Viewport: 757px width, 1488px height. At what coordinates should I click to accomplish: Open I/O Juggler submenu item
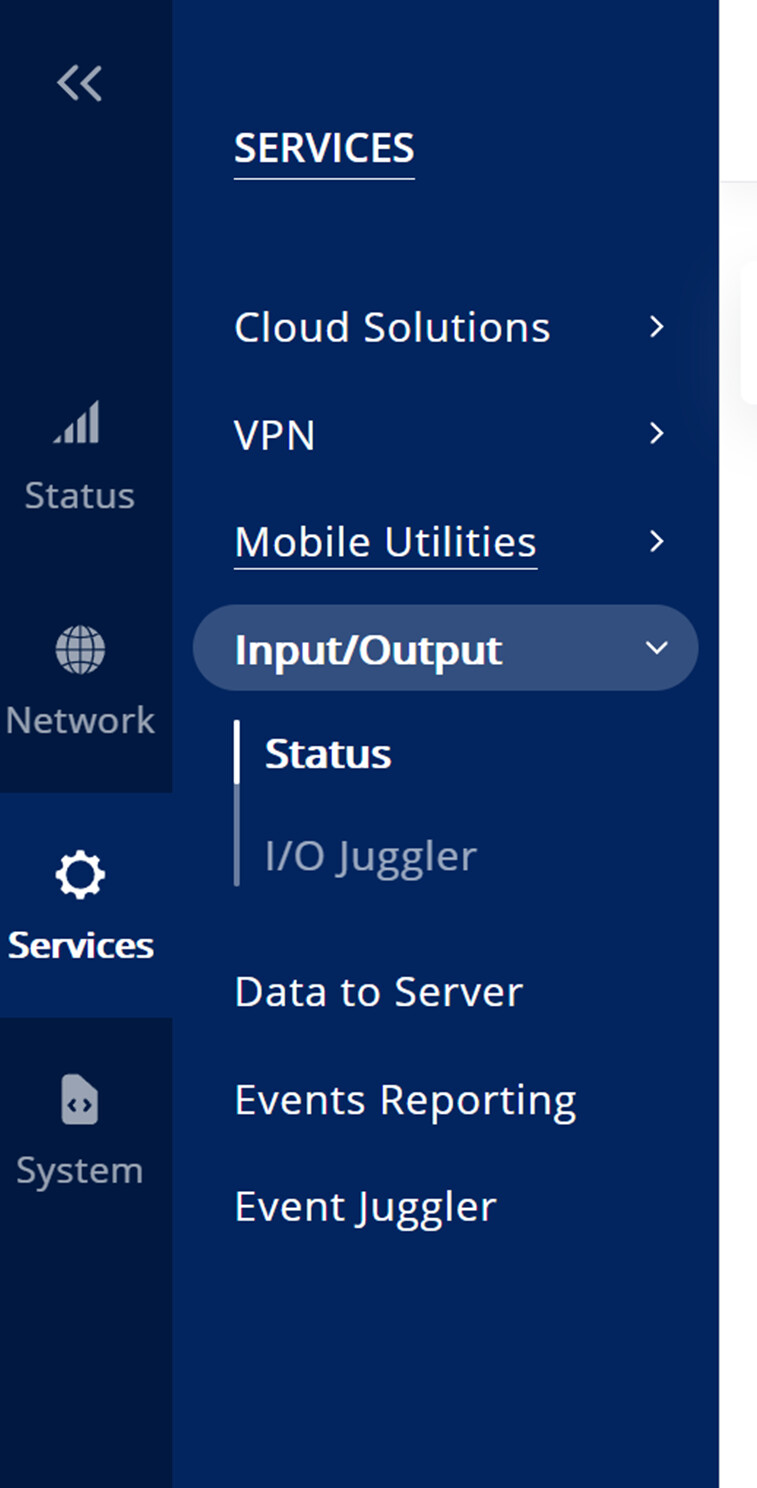371,857
